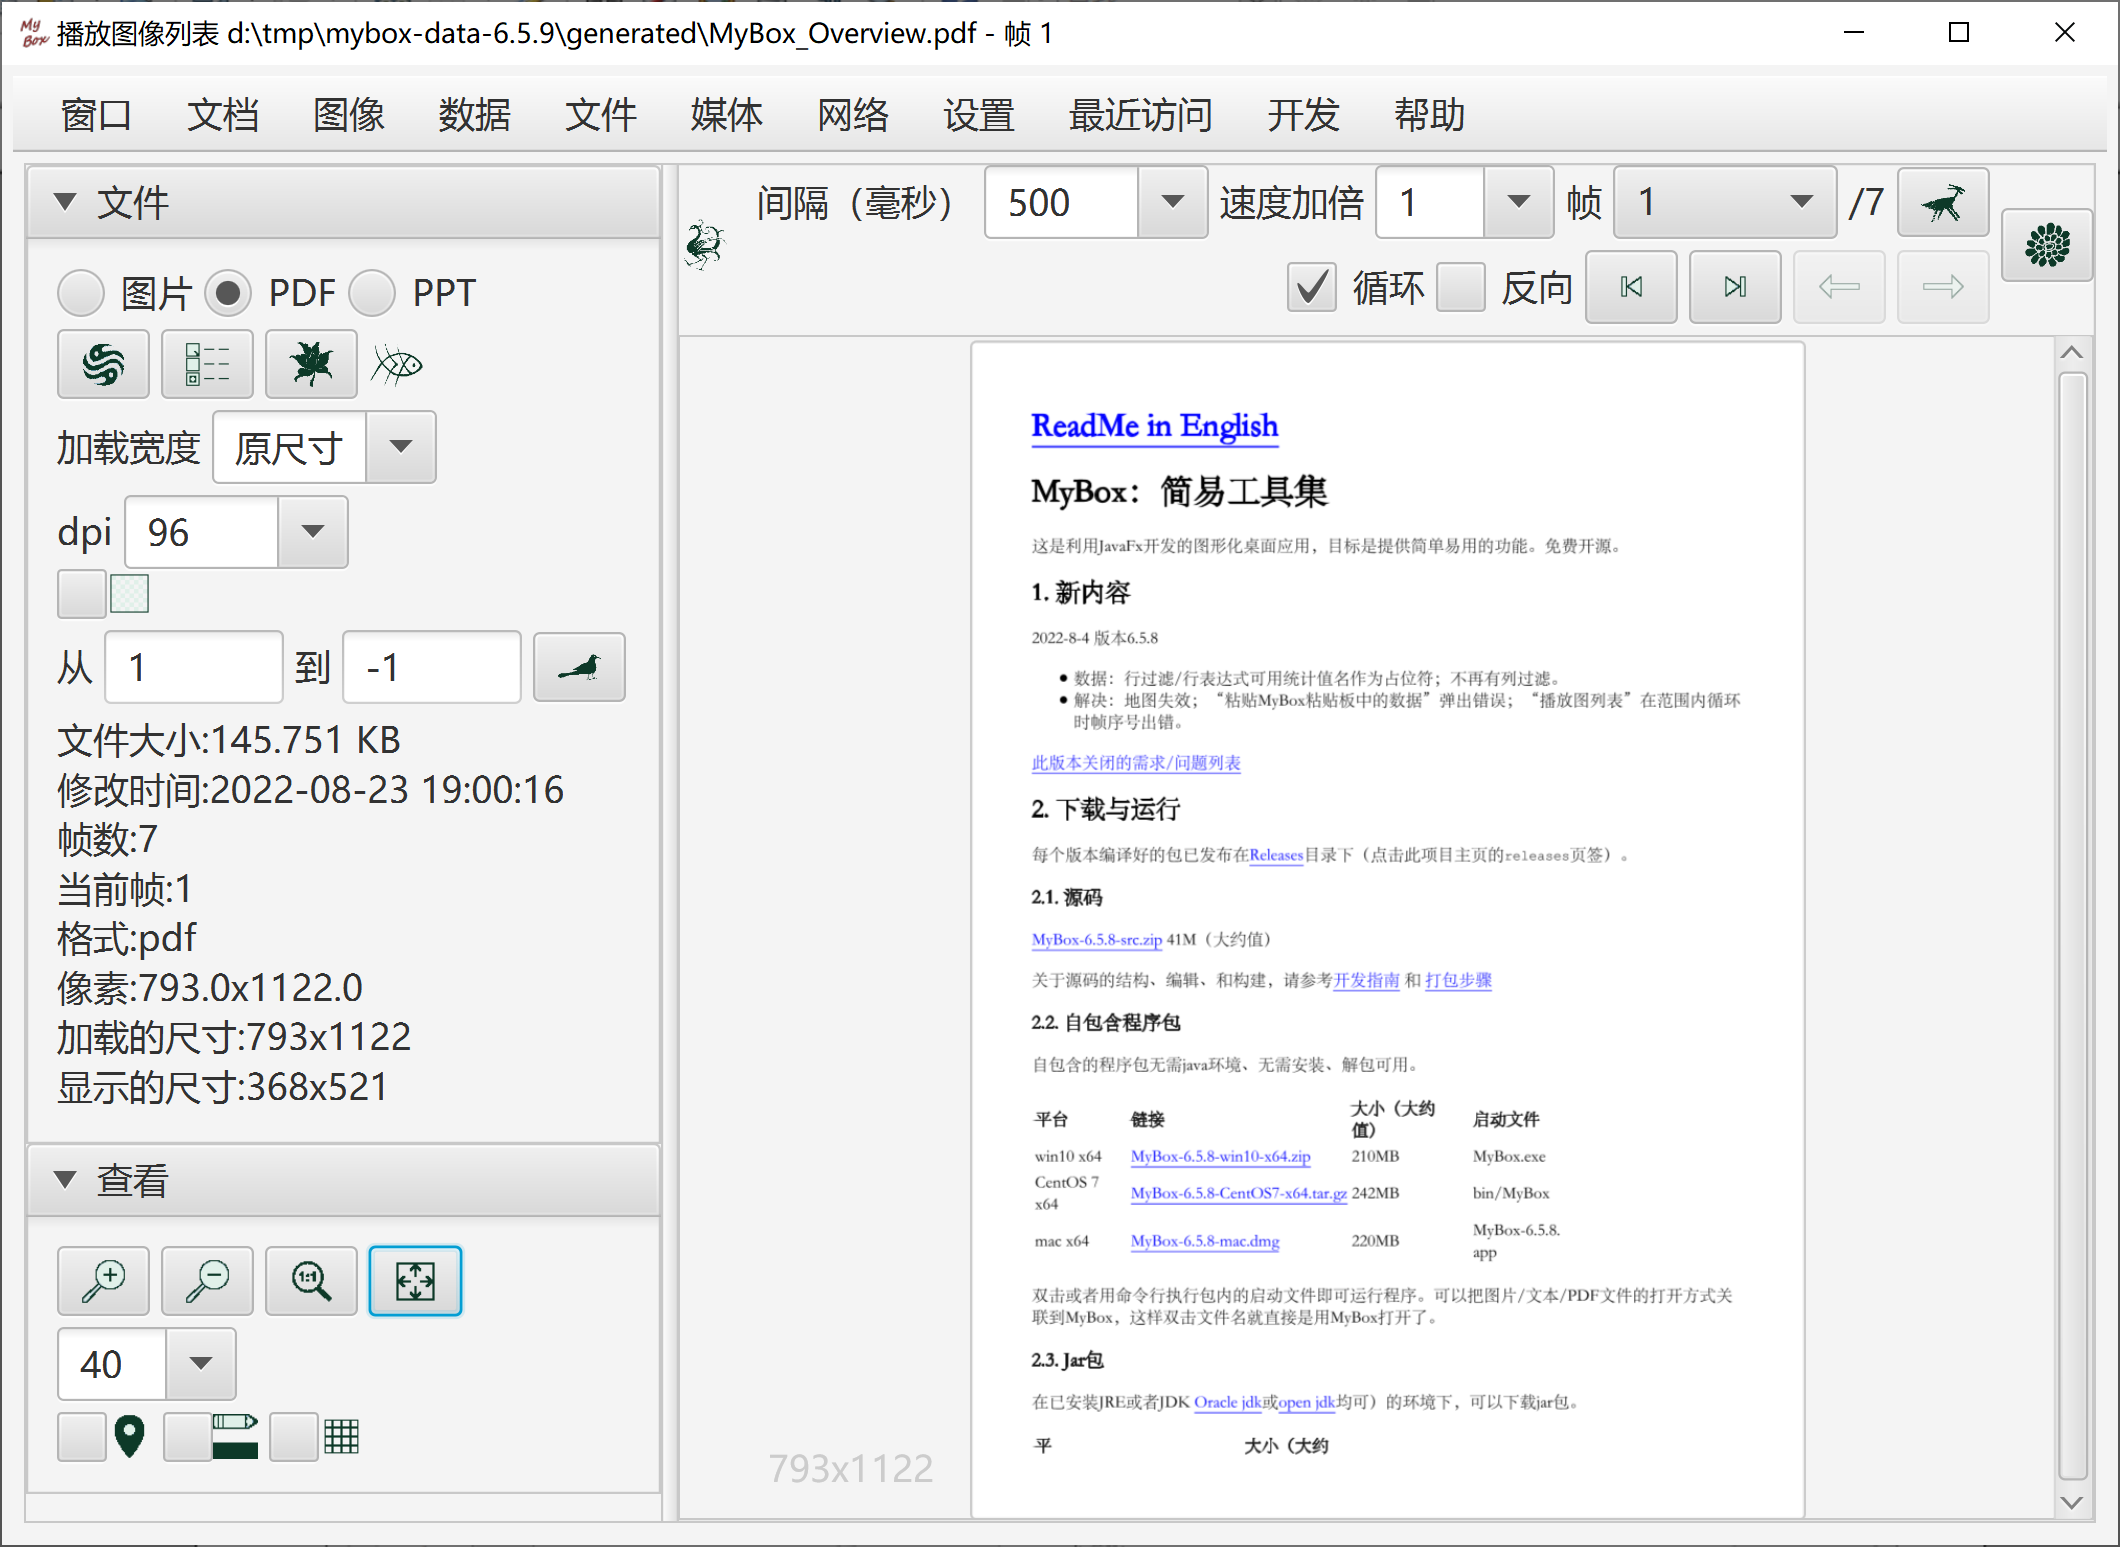
Task: Click the 1:1 original size magnifier button
Action: click(x=311, y=1281)
